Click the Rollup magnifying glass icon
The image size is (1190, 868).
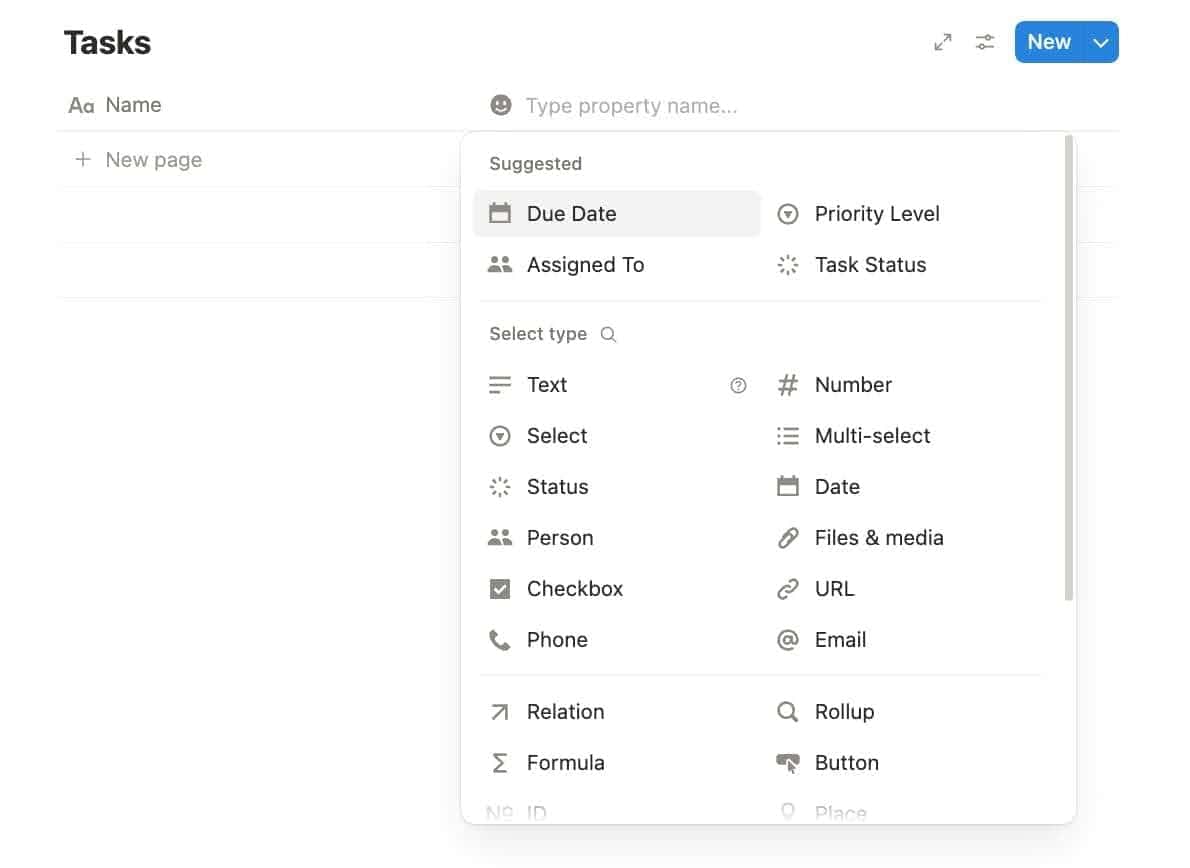pyautogui.click(x=788, y=711)
